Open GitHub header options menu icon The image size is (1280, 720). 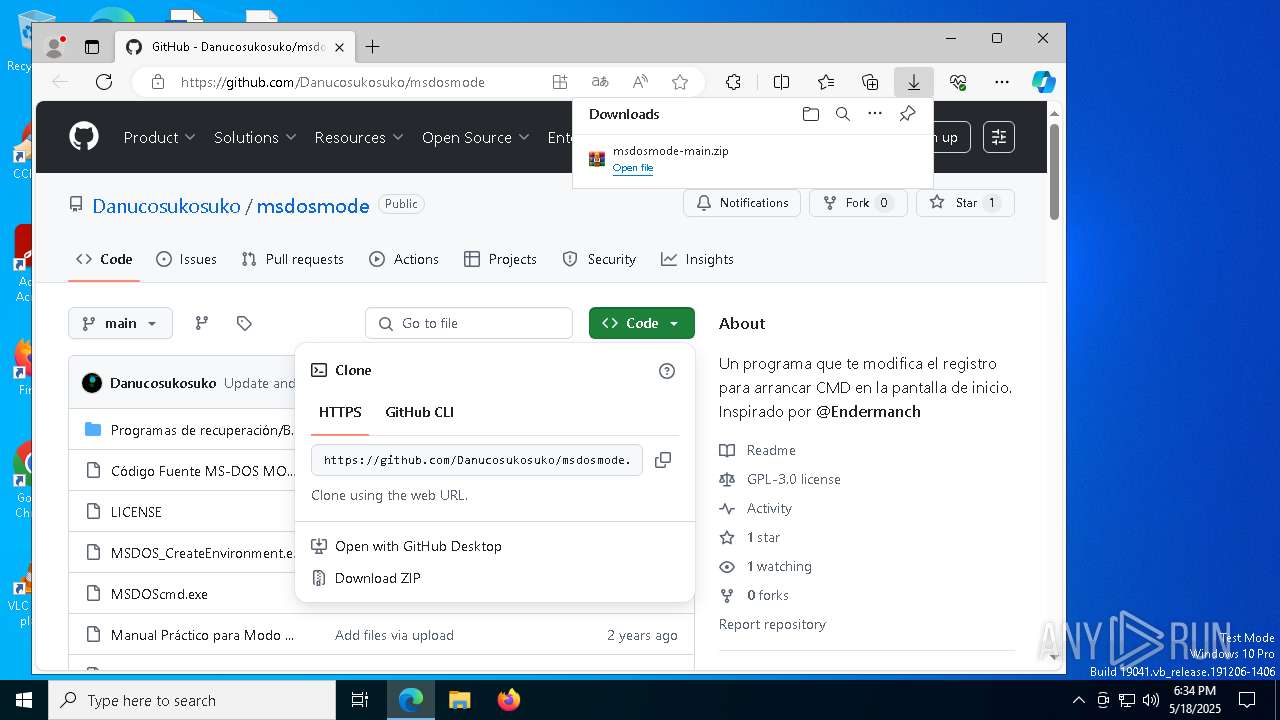click(999, 137)
